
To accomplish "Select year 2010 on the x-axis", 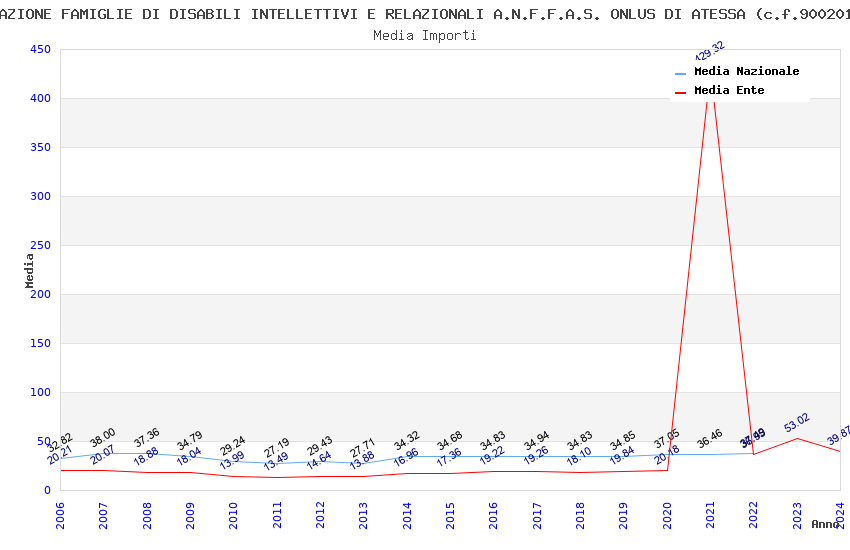I will 234,515.
